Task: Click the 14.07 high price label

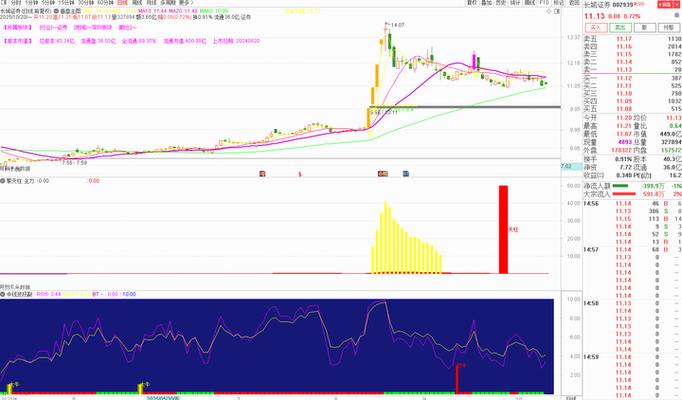Action: coord(398,25)
